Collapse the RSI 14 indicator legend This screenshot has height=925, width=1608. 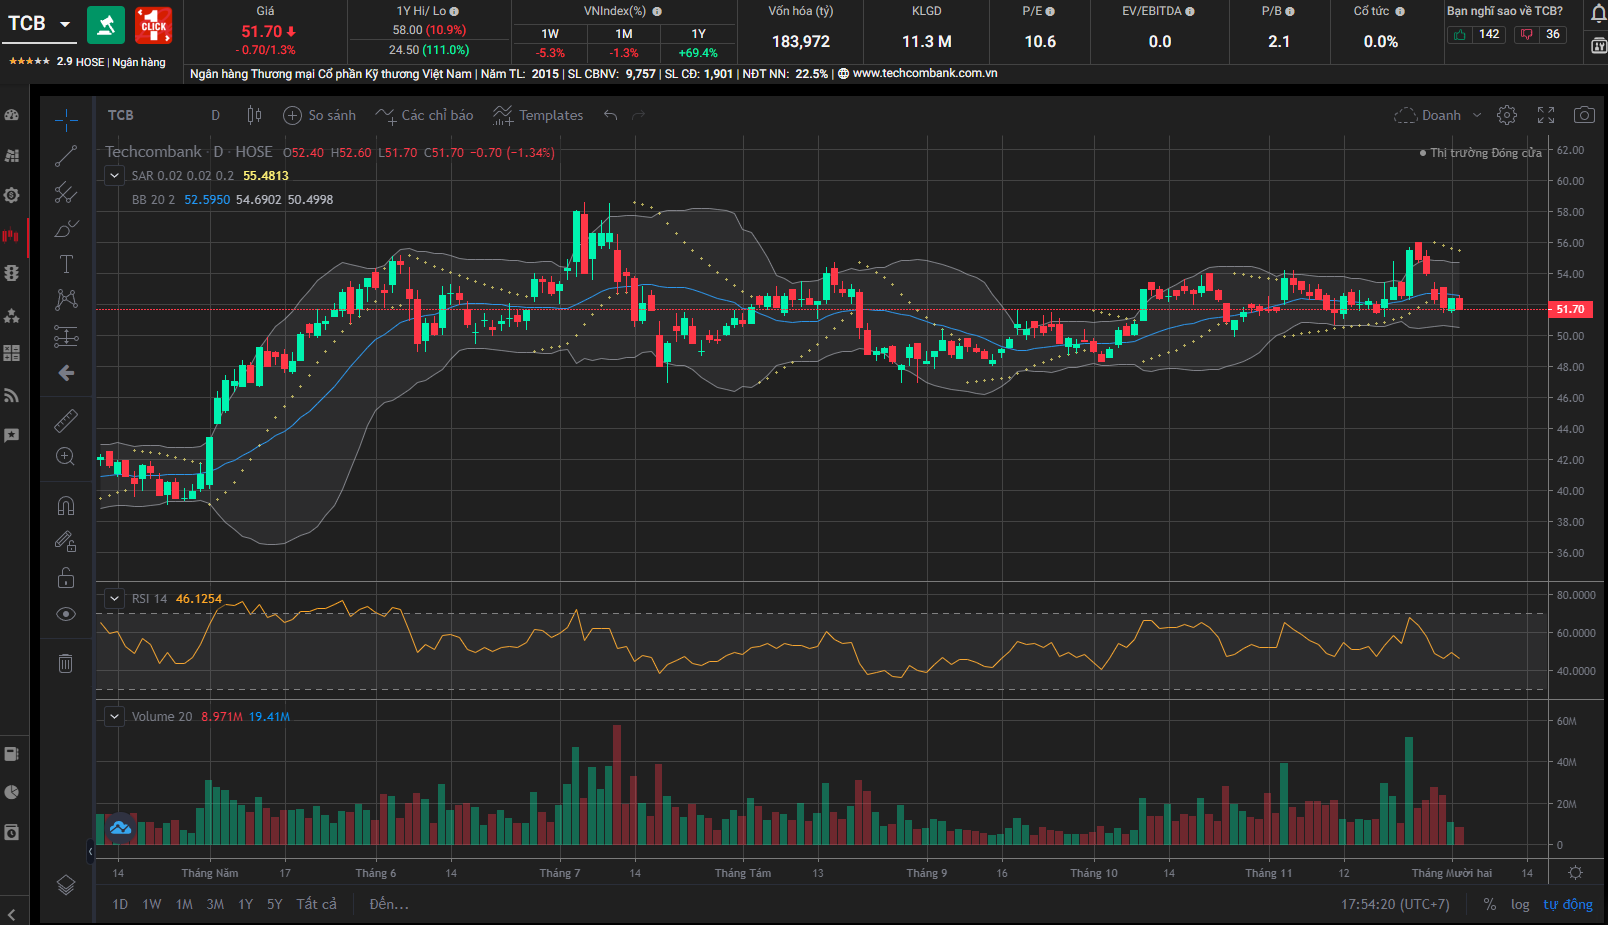(115, 598)
